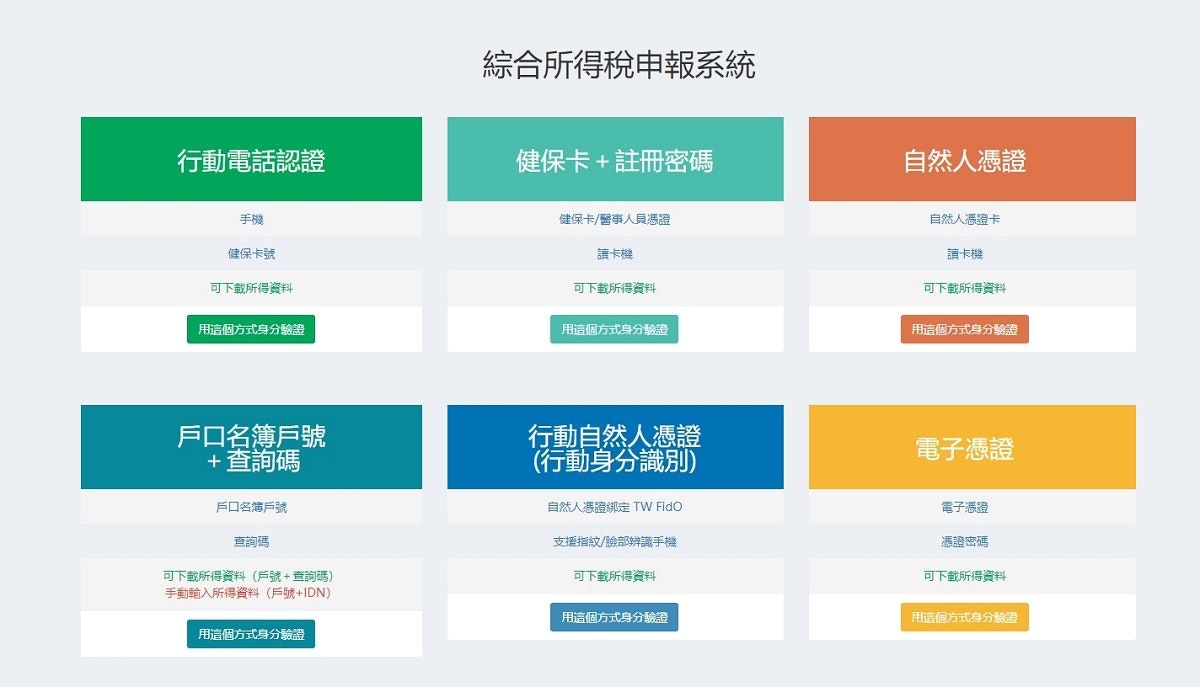Select the 行動自然人憑證(行動身分識別) blue header
This screenshot has height=687, width=1200.
615,447
